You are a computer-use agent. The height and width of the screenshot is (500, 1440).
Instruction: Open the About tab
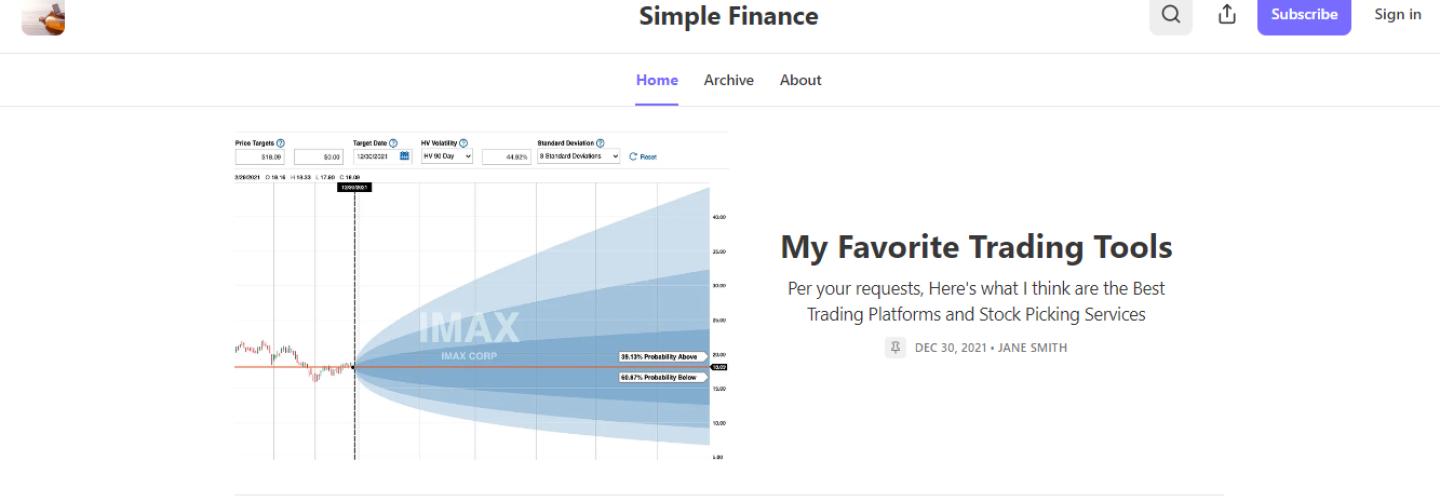(801, 80)
